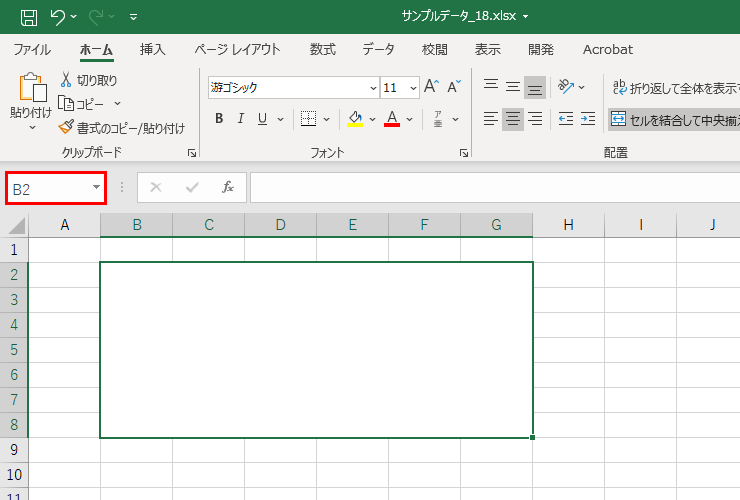Open the 游ゴシック font name dropdown

[373, 88]
